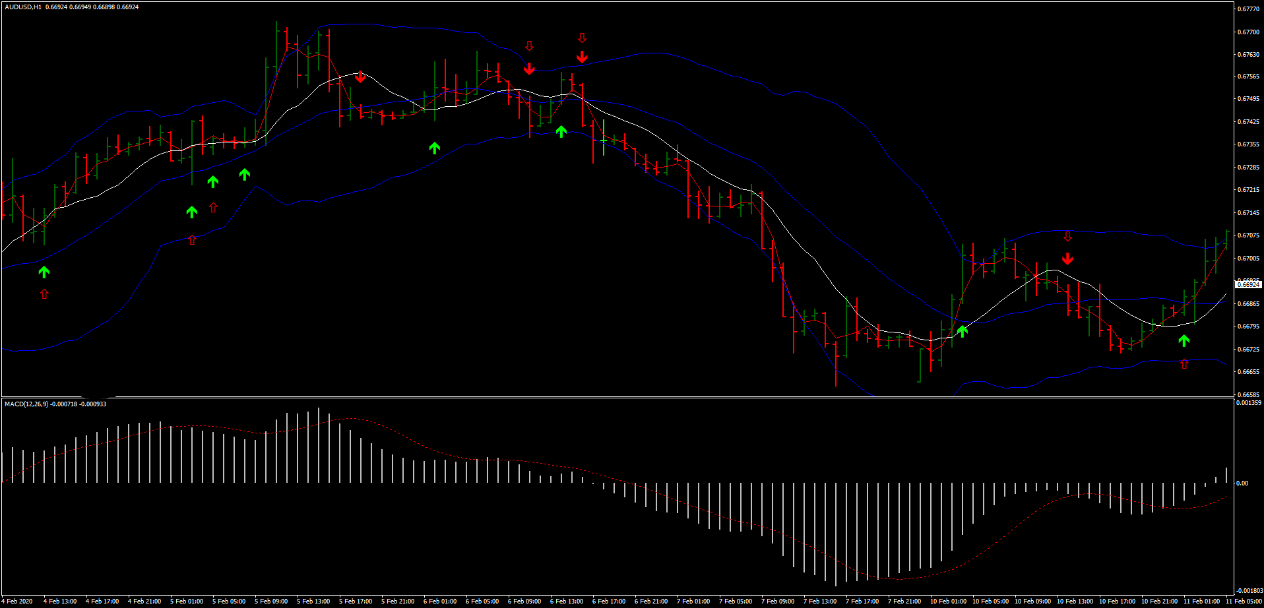Viewport: 1264px width, 608px height.
Task: Click the green up arrow near 6 Feb 01:00
Action: pyautogui.click(x=434, y=148)
